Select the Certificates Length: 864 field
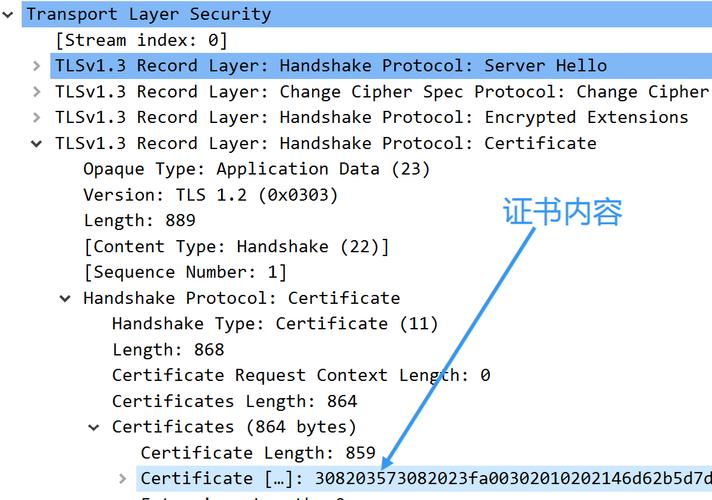 [234, 401]
